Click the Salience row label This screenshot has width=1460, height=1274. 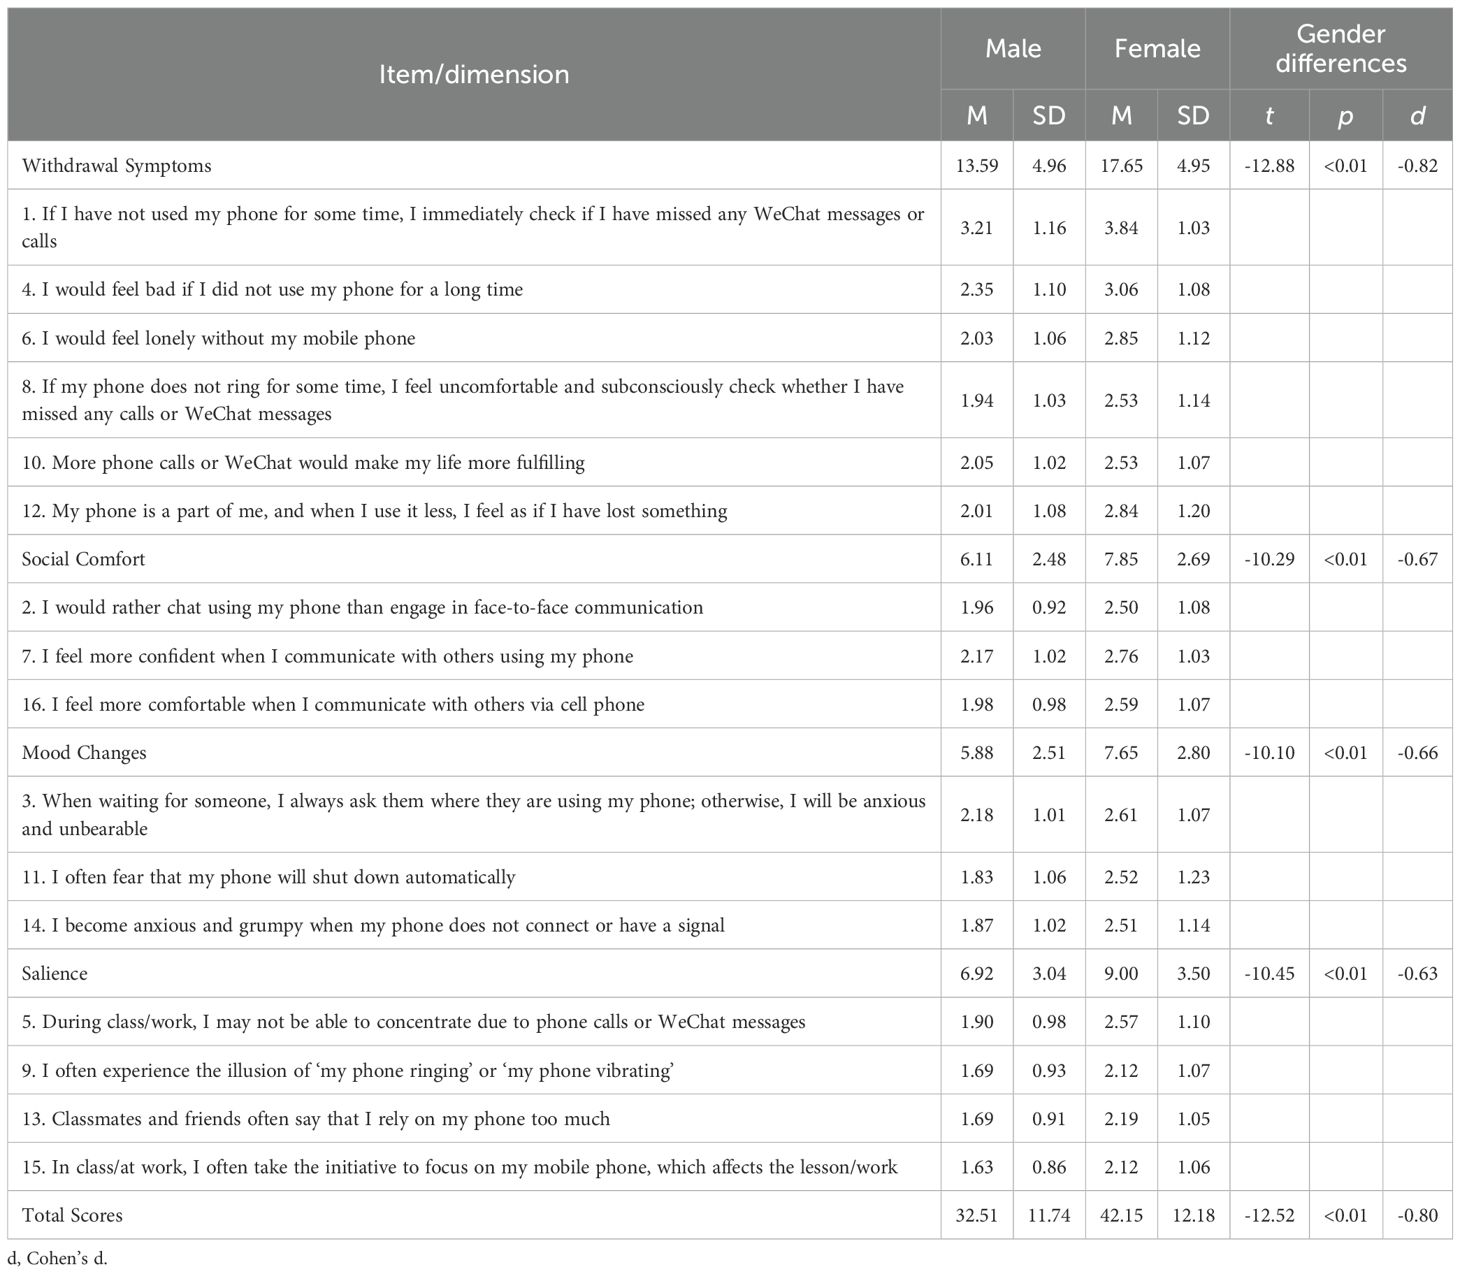tap(55, 974)
